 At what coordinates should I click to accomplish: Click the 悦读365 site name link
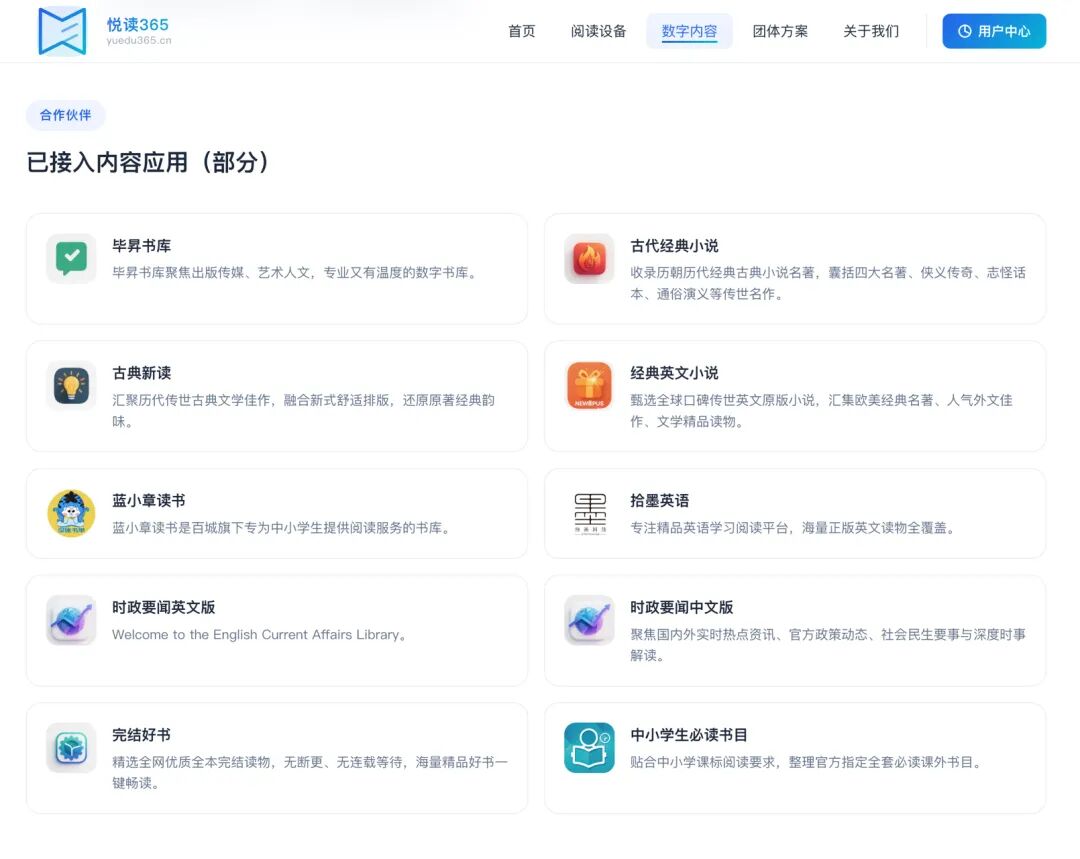(x=138, y=25)
